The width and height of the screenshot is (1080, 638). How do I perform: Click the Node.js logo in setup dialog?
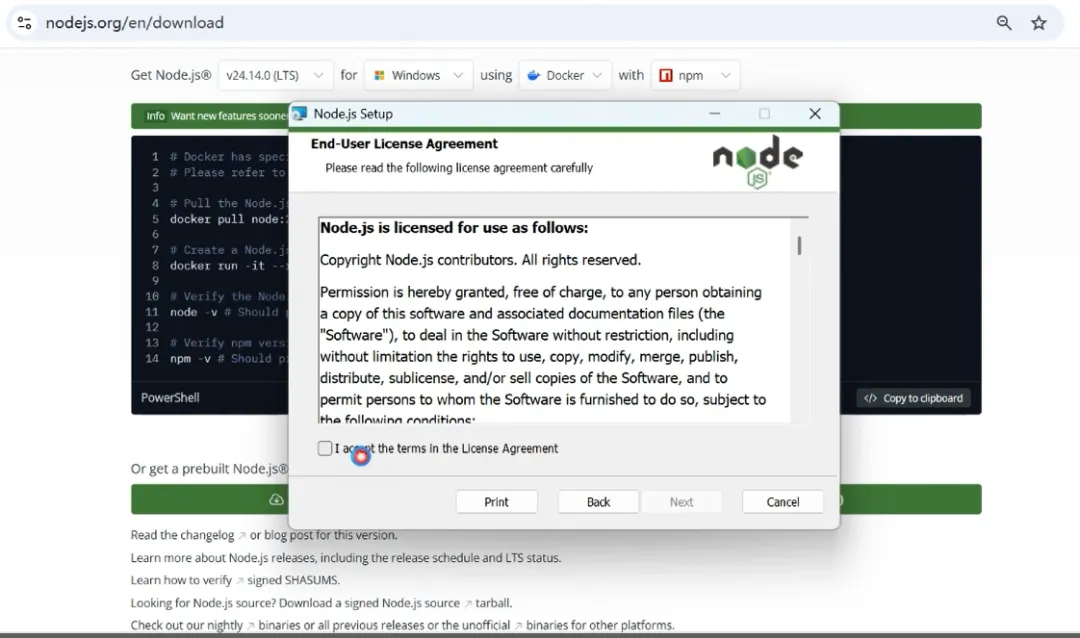coord(758,162)
